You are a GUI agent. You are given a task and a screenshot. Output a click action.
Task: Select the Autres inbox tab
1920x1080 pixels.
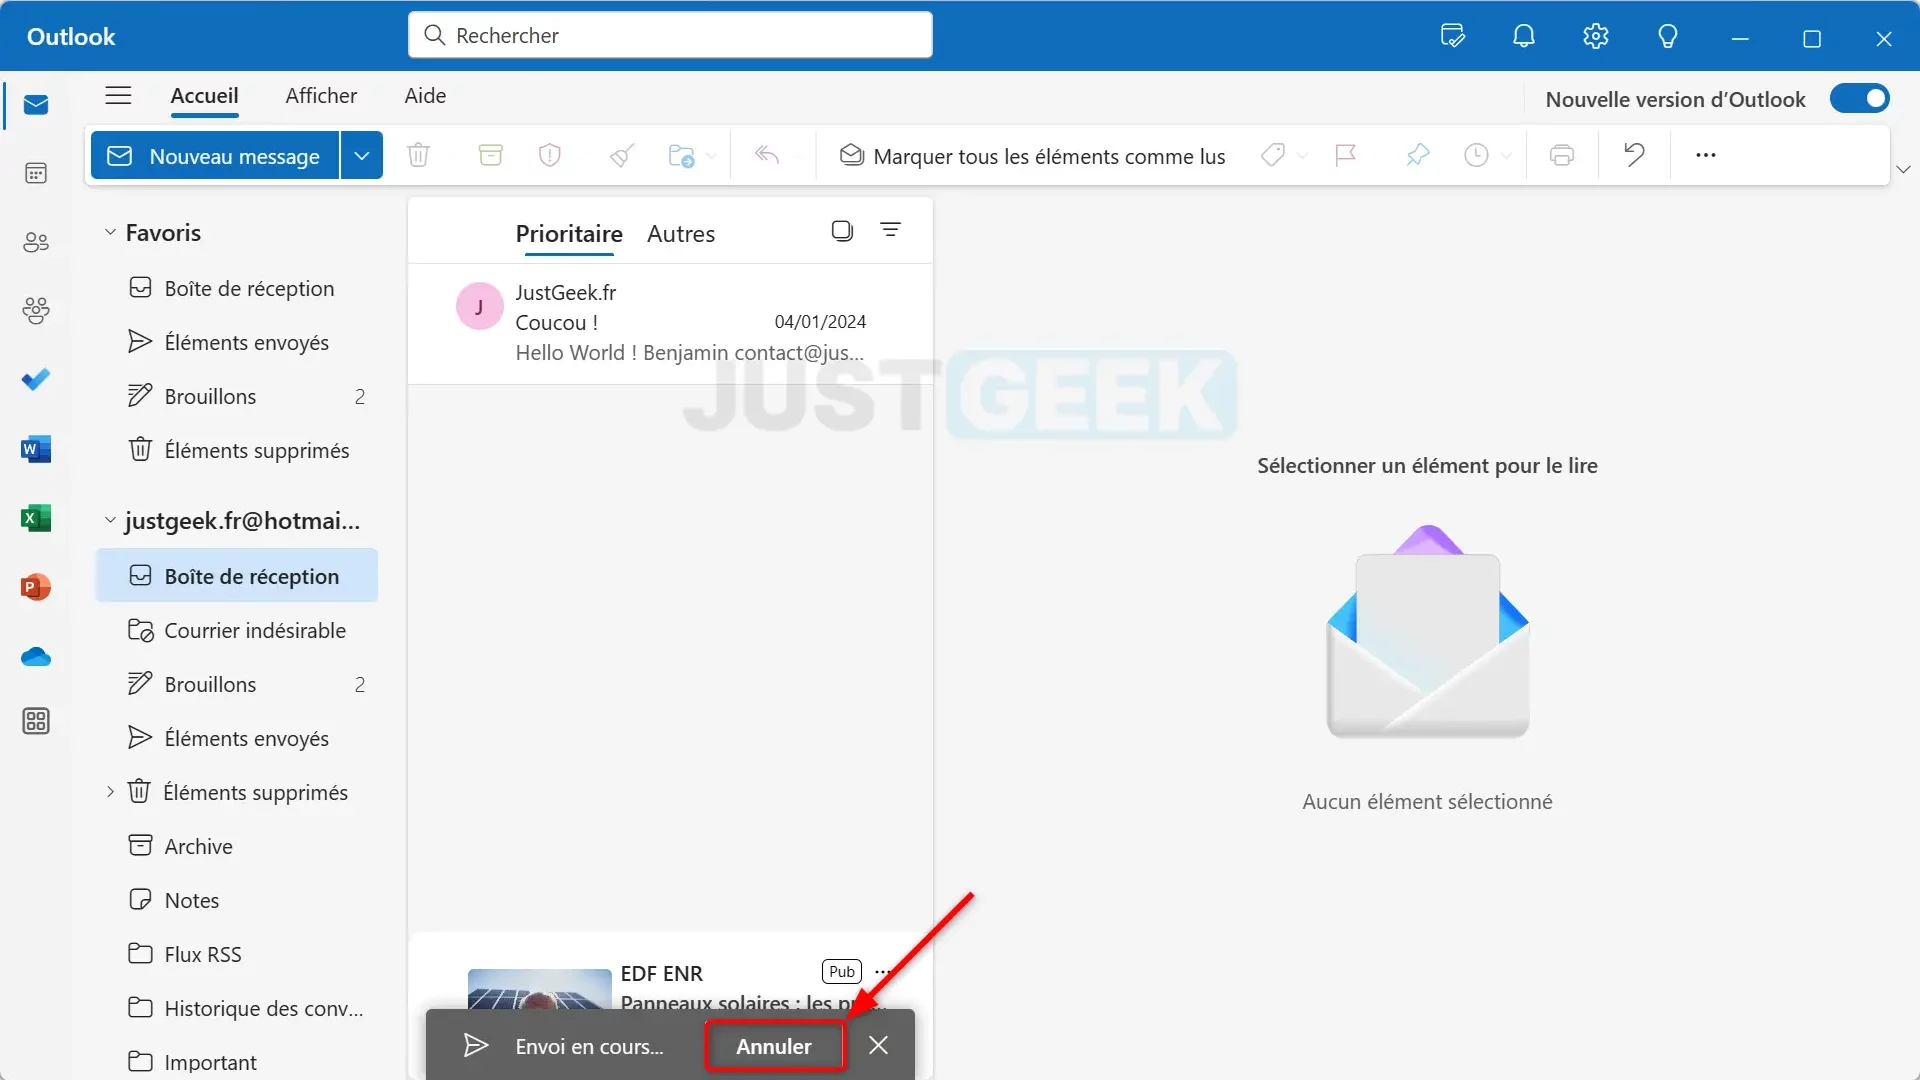tap(681, 234)
